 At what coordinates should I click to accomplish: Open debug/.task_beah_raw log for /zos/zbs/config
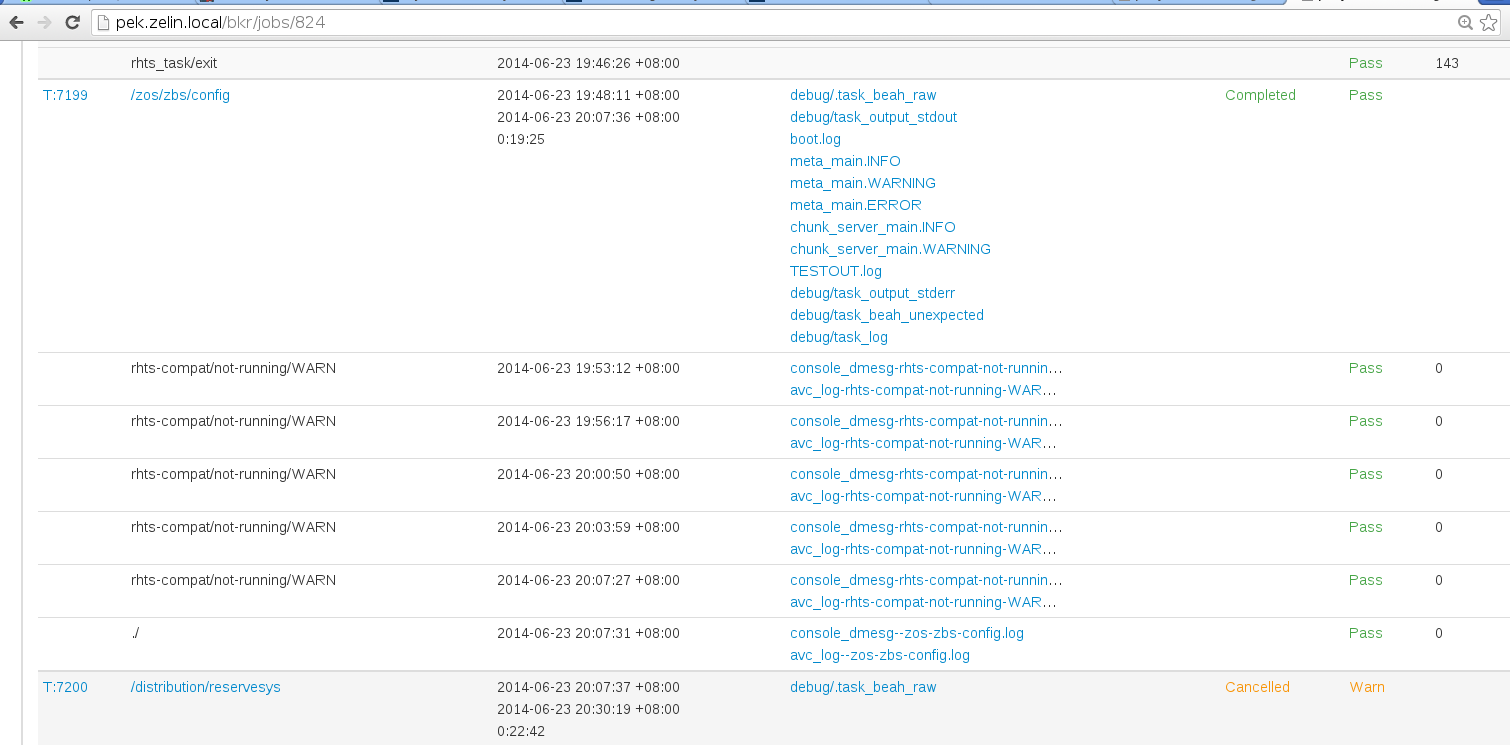tap(863, 95)
